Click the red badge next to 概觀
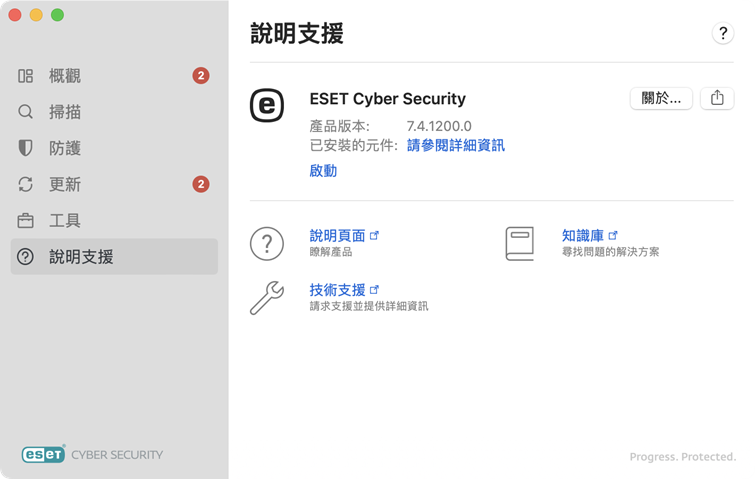 pyautogui.click(x=201, y=76)
